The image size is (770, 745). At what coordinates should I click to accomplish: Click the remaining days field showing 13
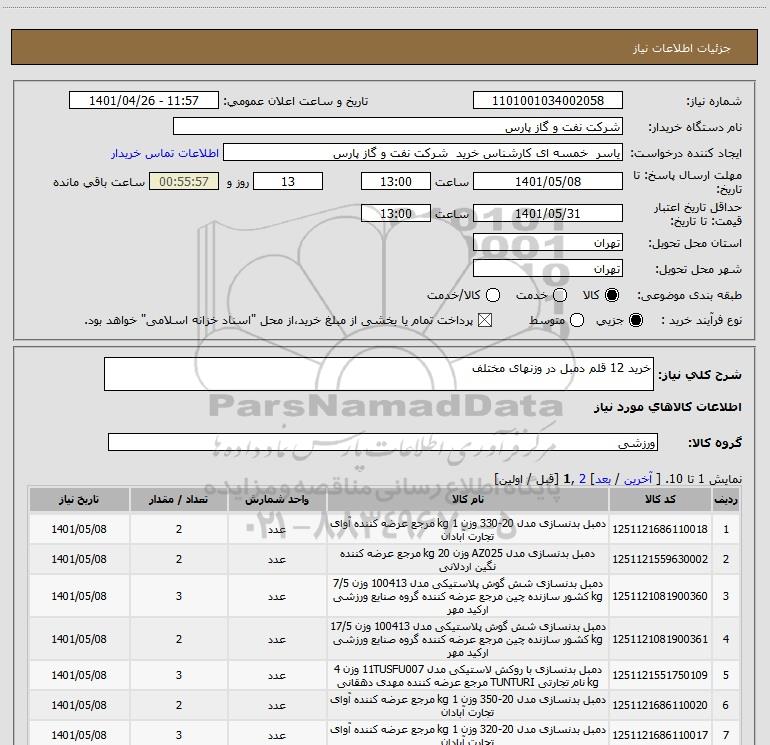(288, 181)
